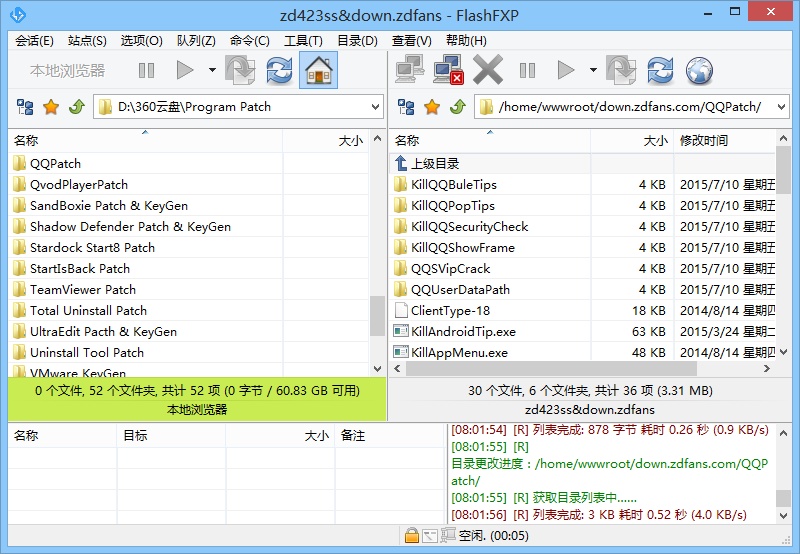Screen dimensions: 800x554
Task: Click the remote list horizontal scrollbar thumb
Action: 551,368
